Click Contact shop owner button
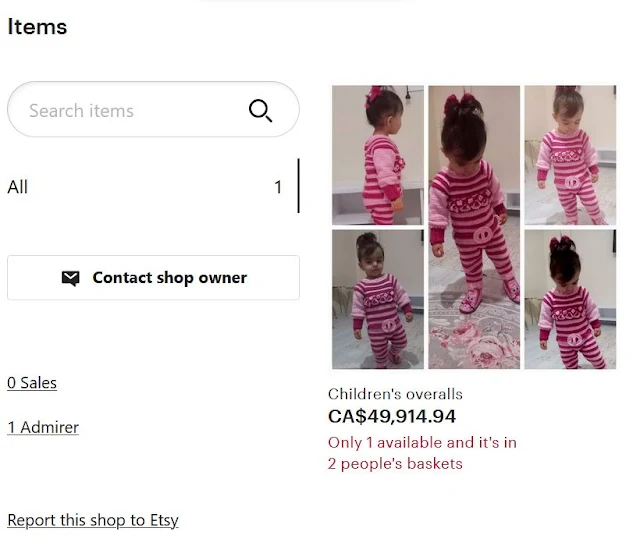 (153, 277)
